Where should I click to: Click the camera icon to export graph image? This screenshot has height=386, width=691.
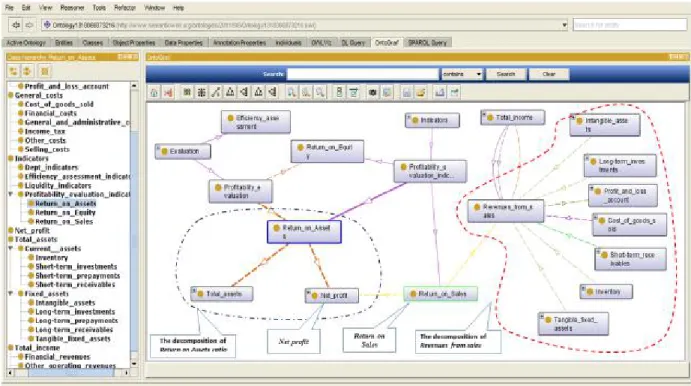point(373,92)
